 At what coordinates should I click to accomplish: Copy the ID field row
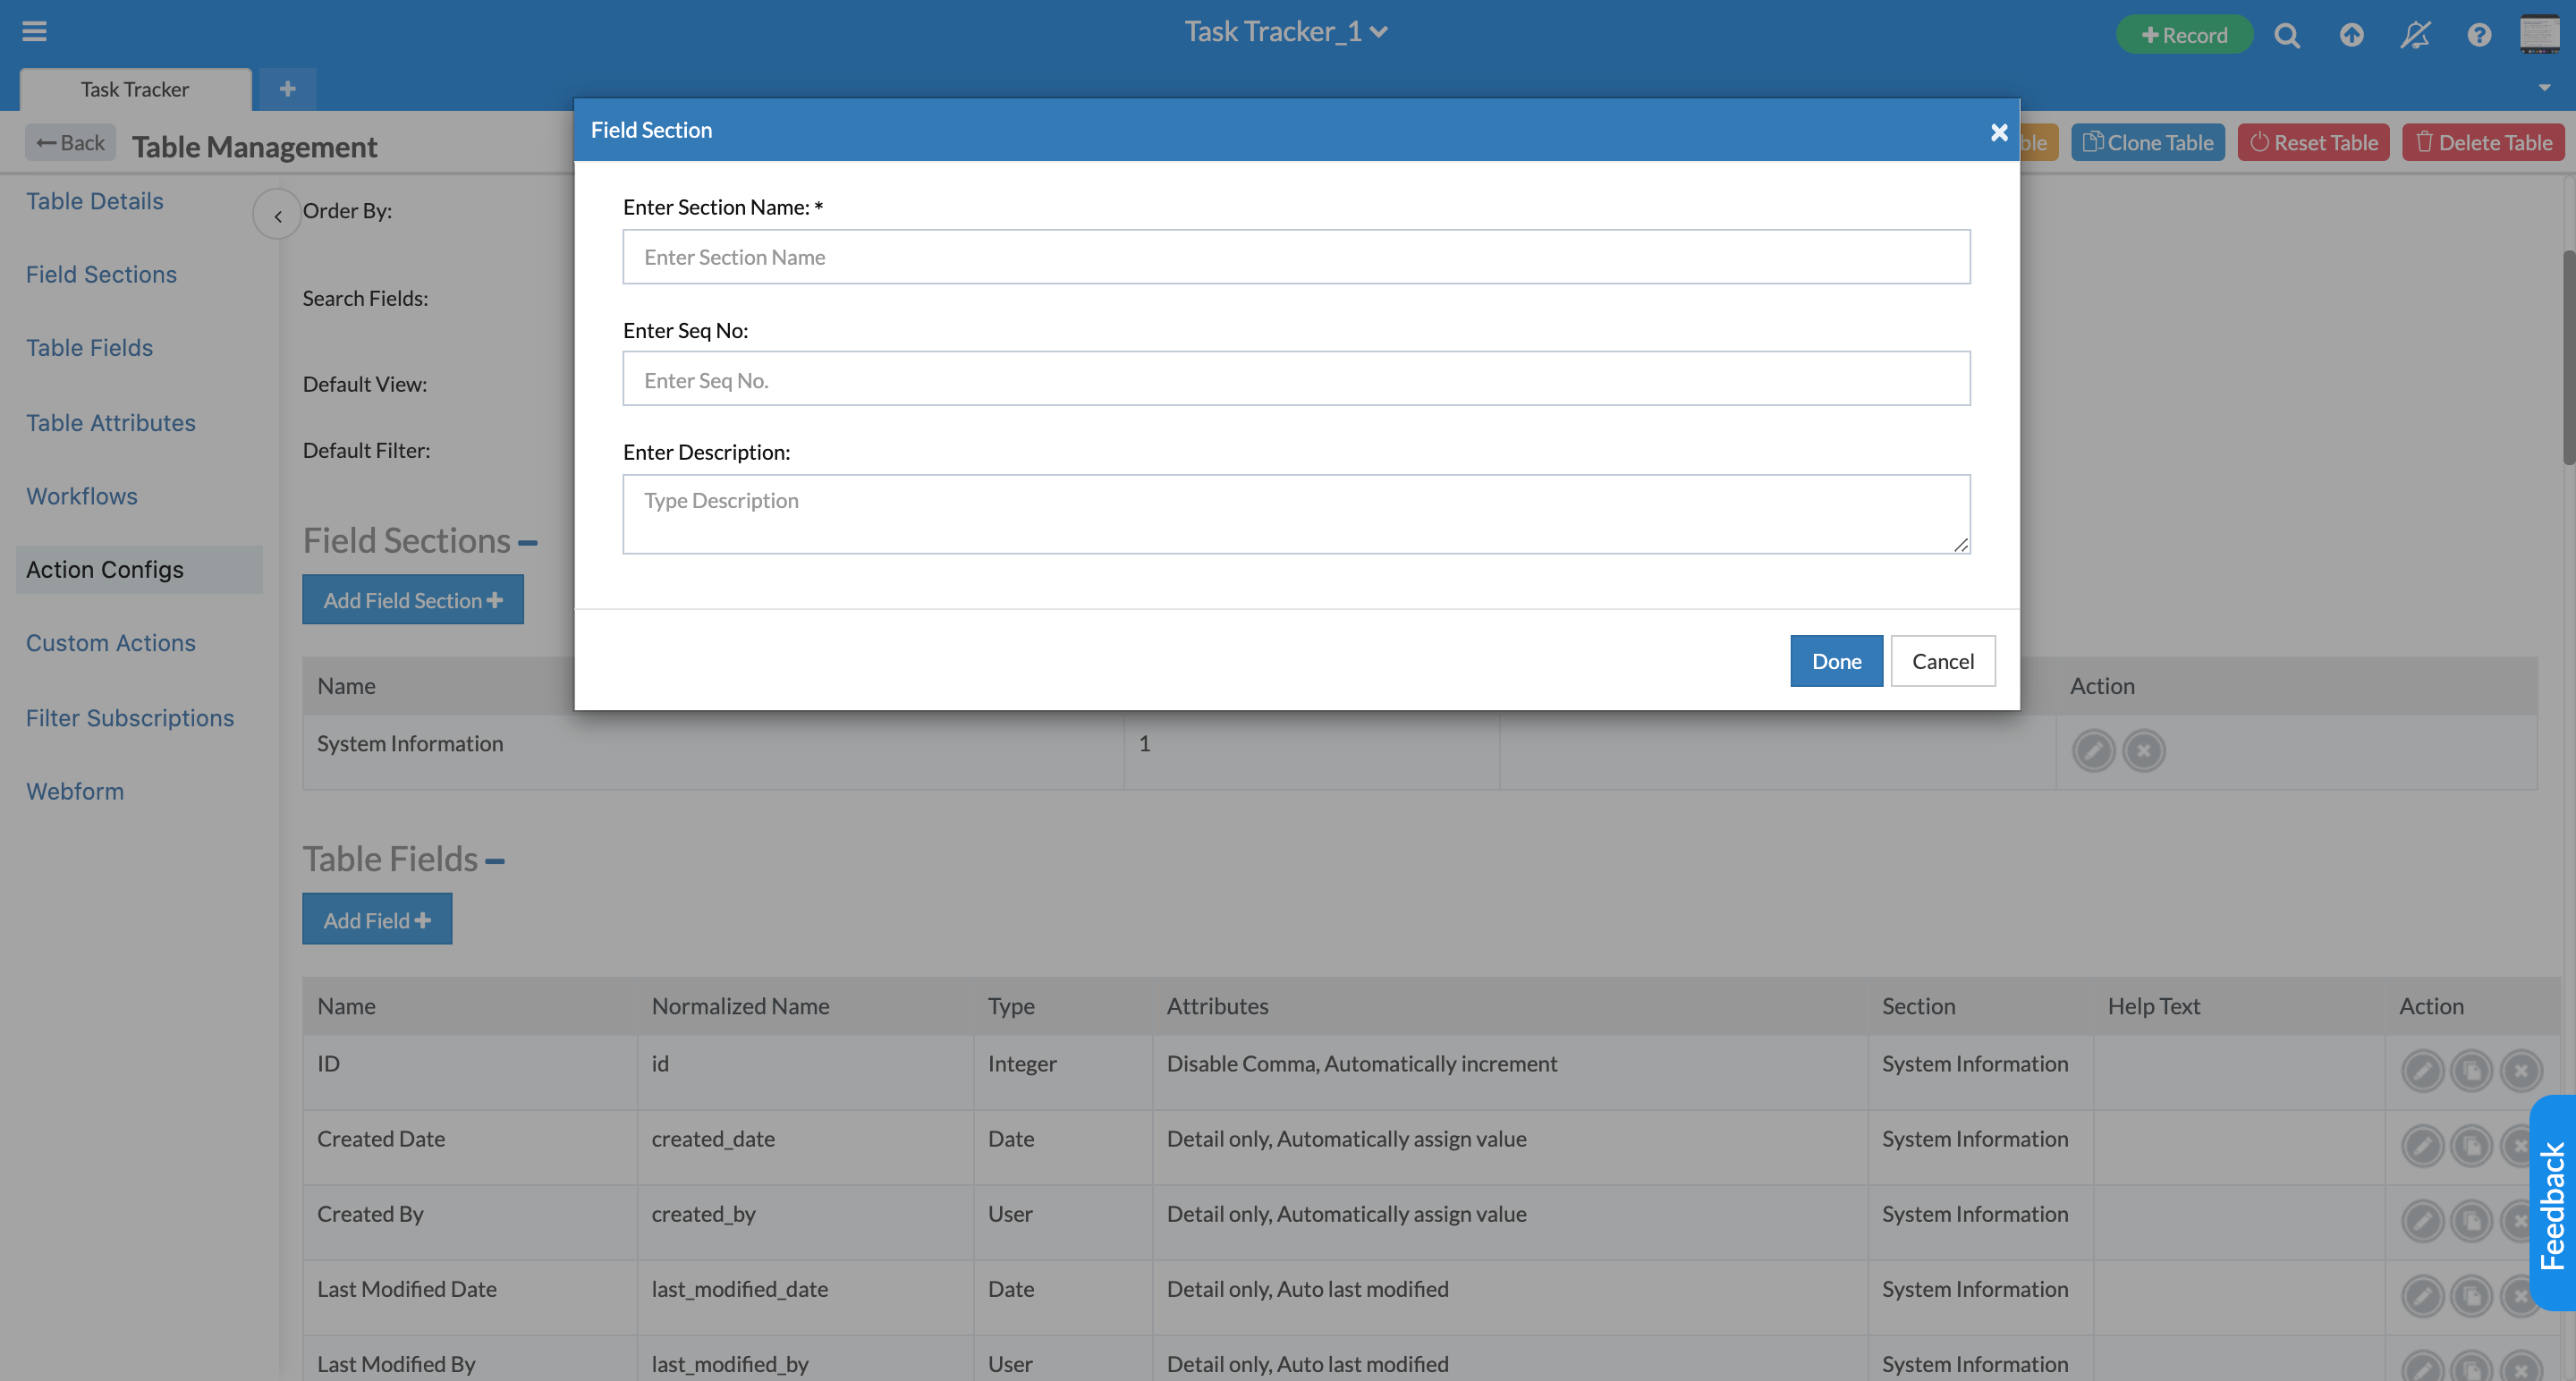click(x=2471, y=1071)
